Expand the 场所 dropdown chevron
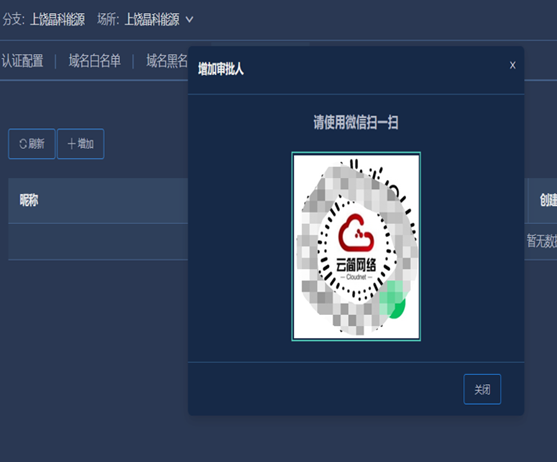Image resolution: width=559 pixels, height=464 pixels. [190, 19]
